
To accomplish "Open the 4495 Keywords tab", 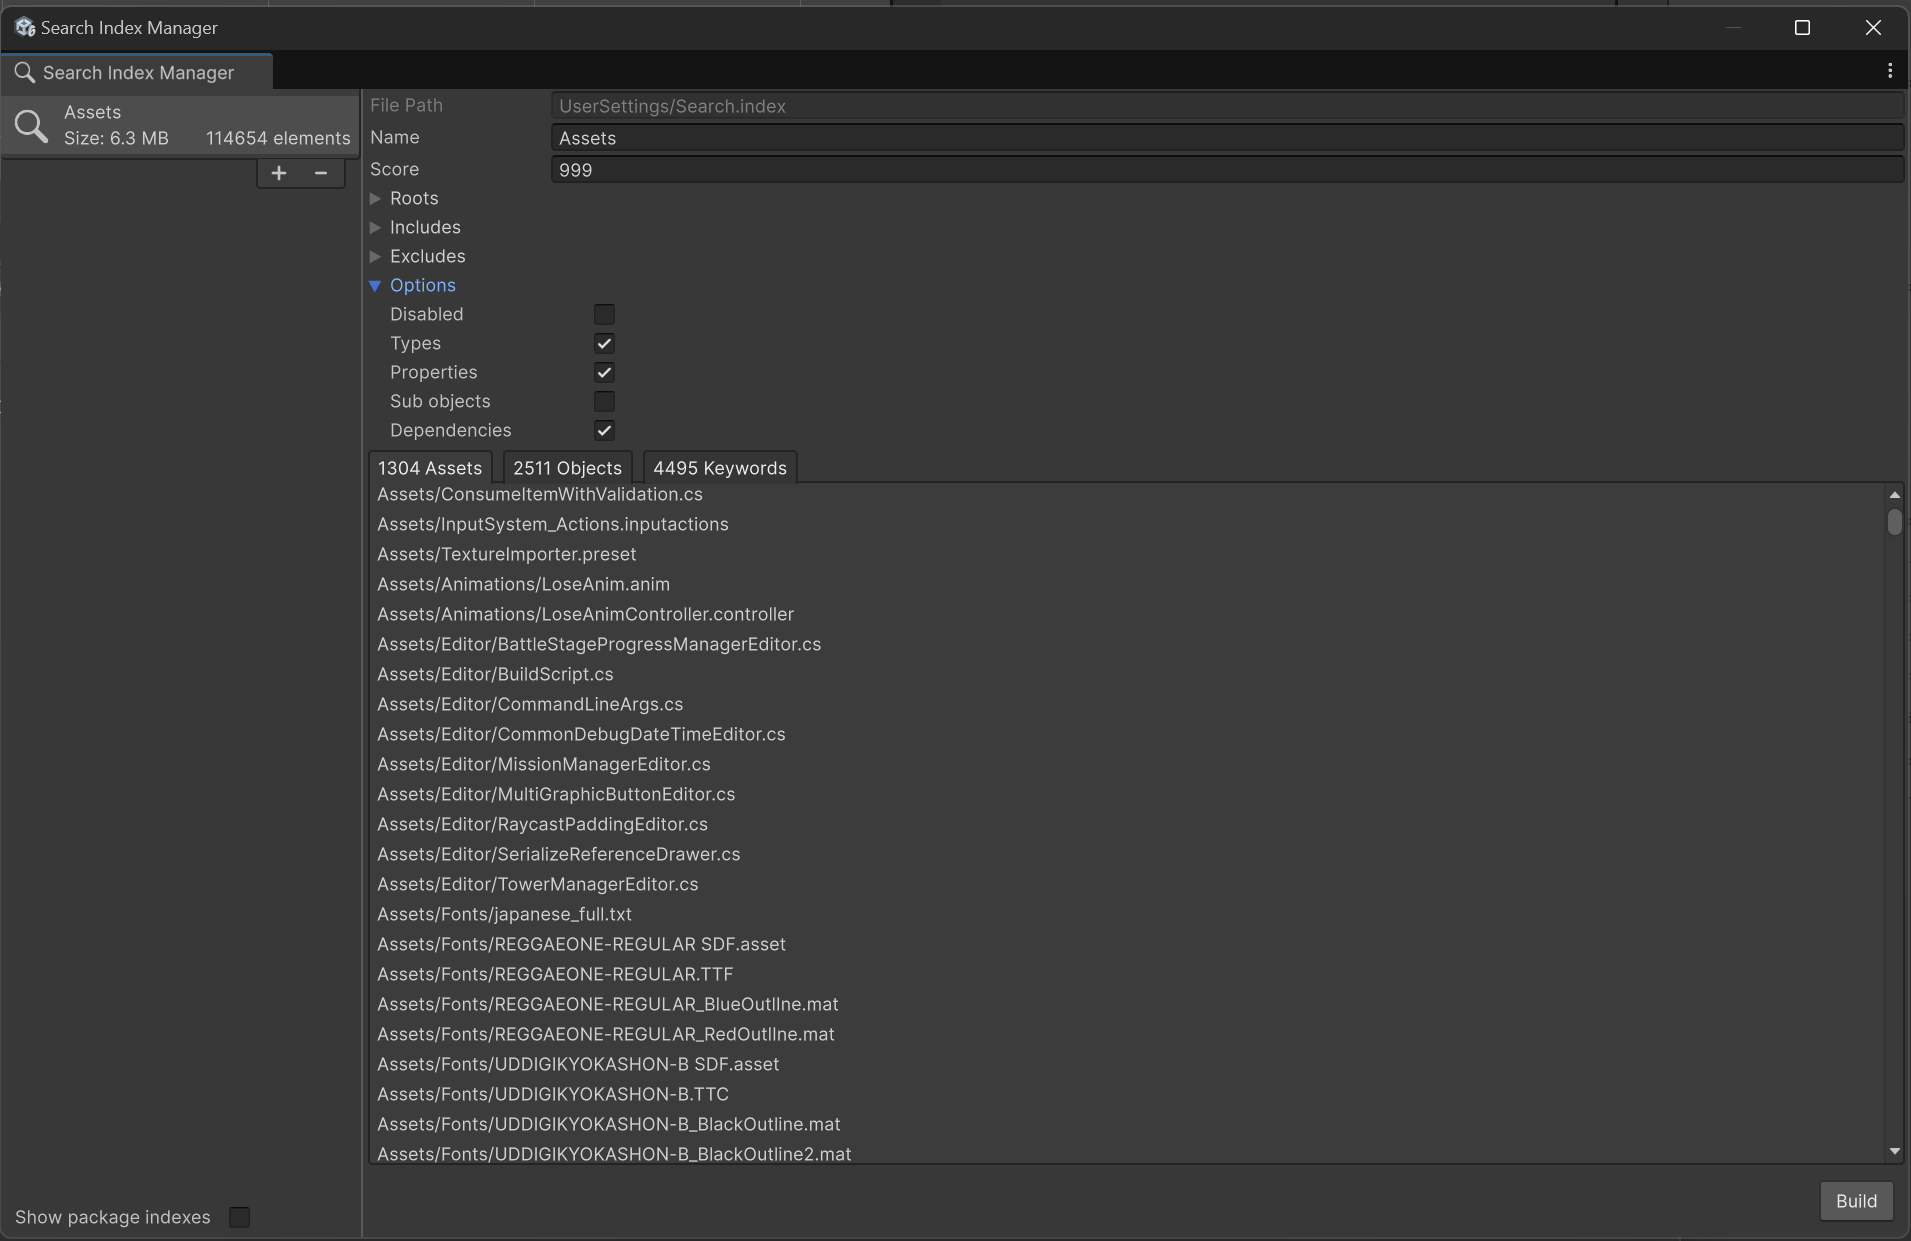I will [x=719, y=468].
